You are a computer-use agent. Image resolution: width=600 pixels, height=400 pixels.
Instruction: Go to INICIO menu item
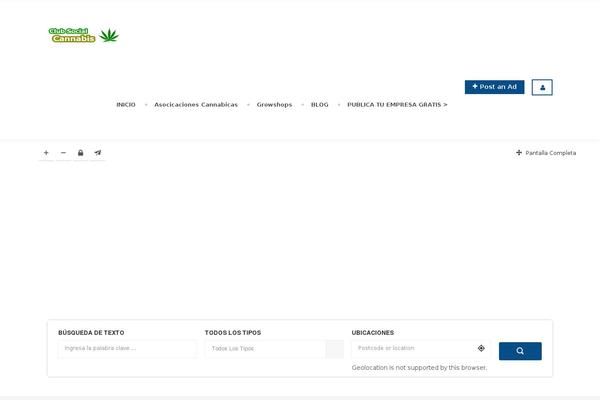tap(126, 104)
